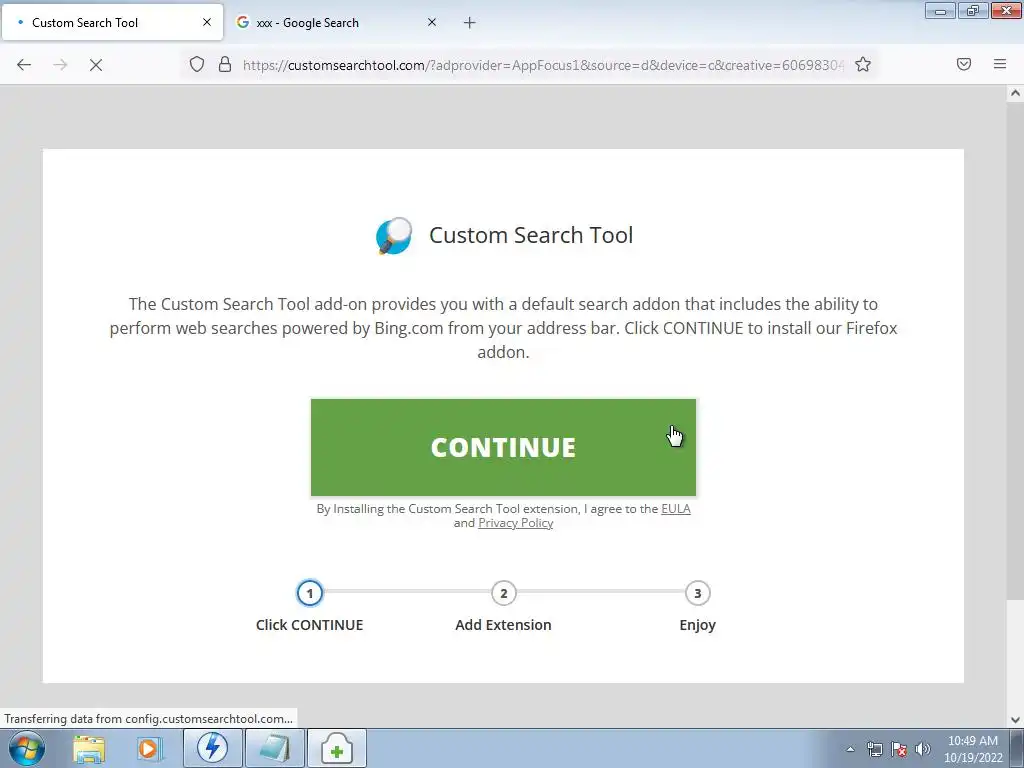Image resolution: width=1024 pixels, height=768 pixels.
Task: Click the network tray icon
Action: [x=874, y=749]
